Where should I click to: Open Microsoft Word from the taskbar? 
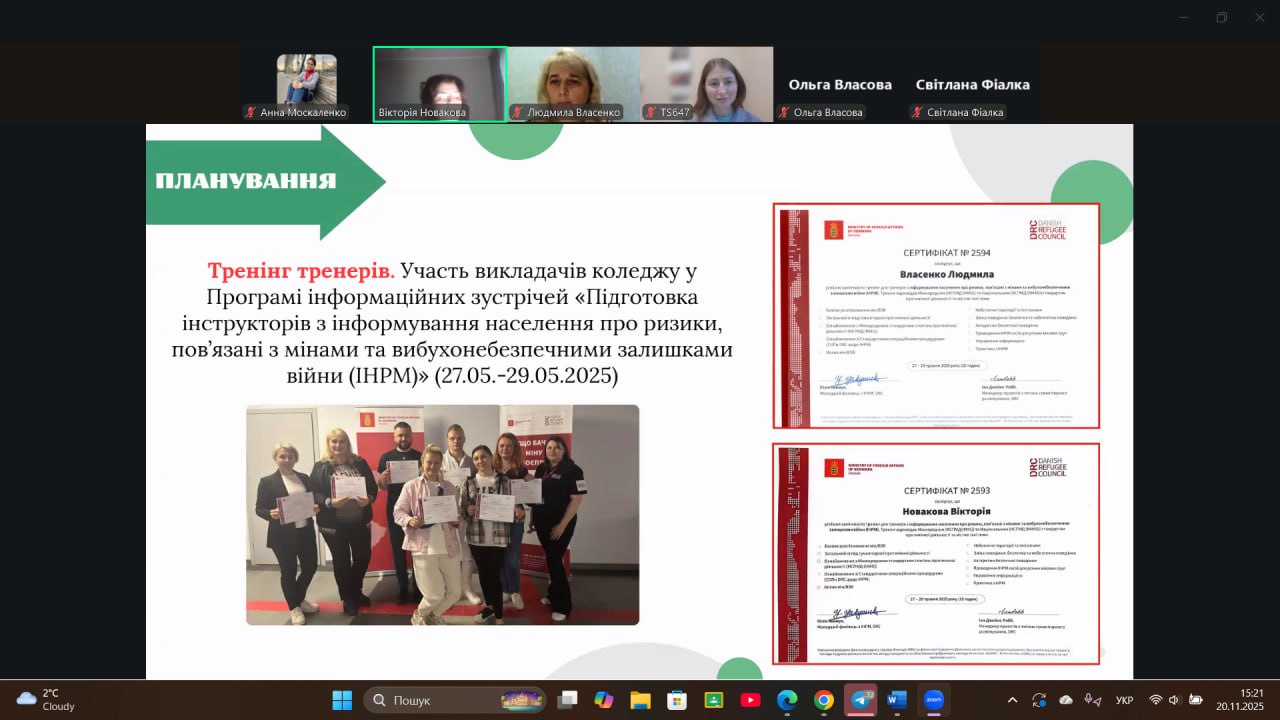[x=897, y=700]
